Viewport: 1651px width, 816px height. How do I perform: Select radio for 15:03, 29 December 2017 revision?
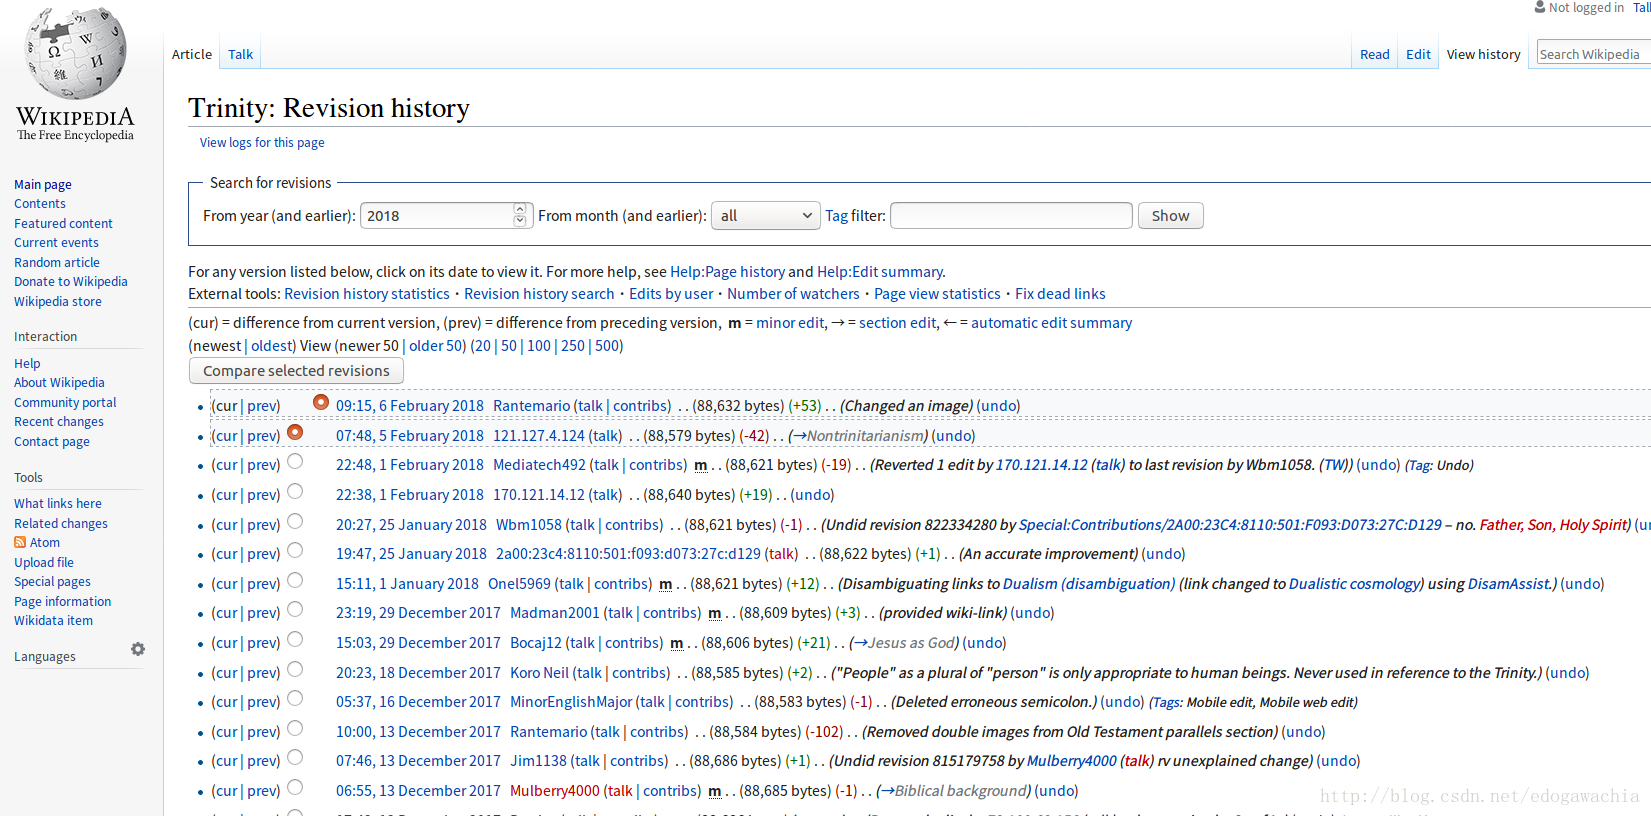click(295, 639)
